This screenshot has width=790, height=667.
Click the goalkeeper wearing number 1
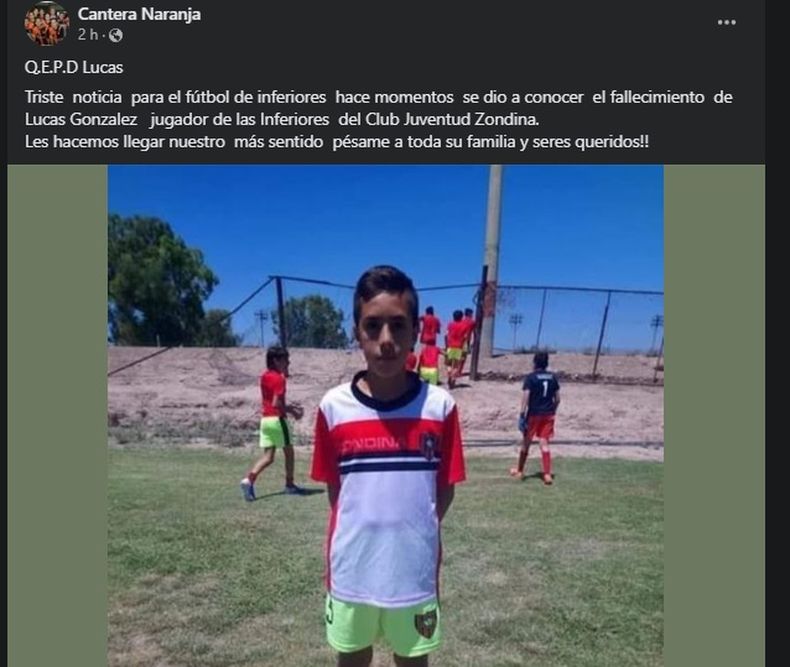click(537, 418)
